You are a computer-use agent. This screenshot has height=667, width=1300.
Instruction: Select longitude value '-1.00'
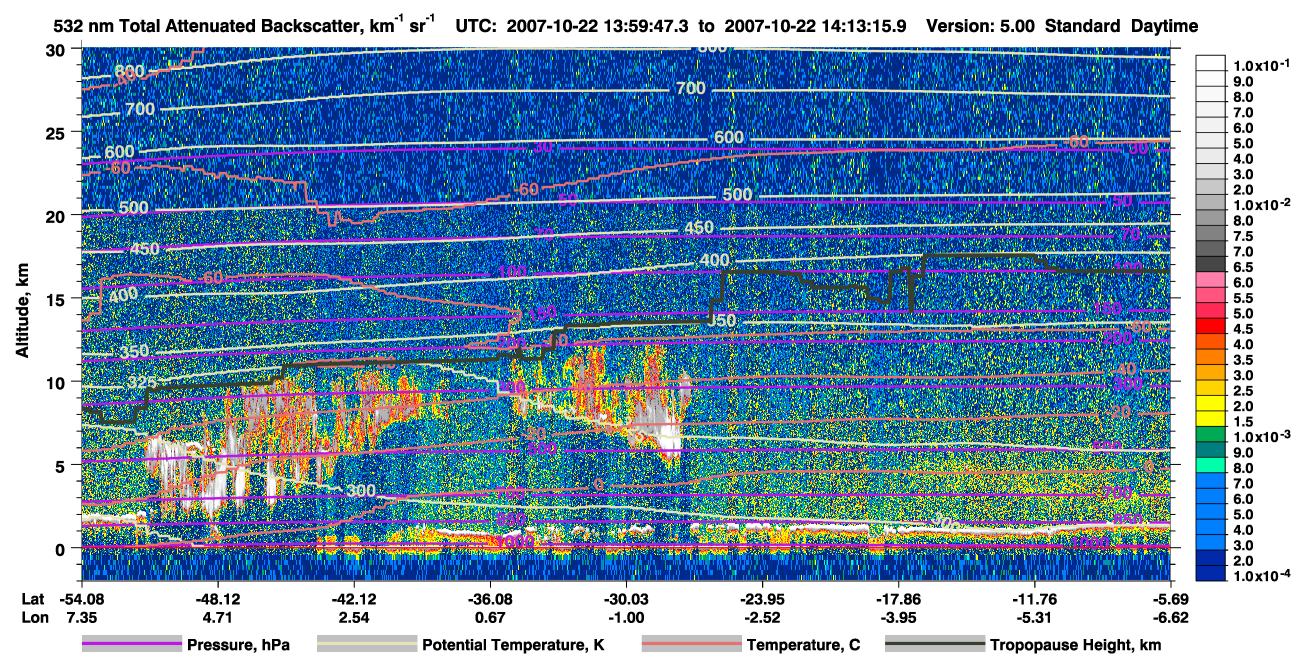pyautogui.click(x=626, y=618)
